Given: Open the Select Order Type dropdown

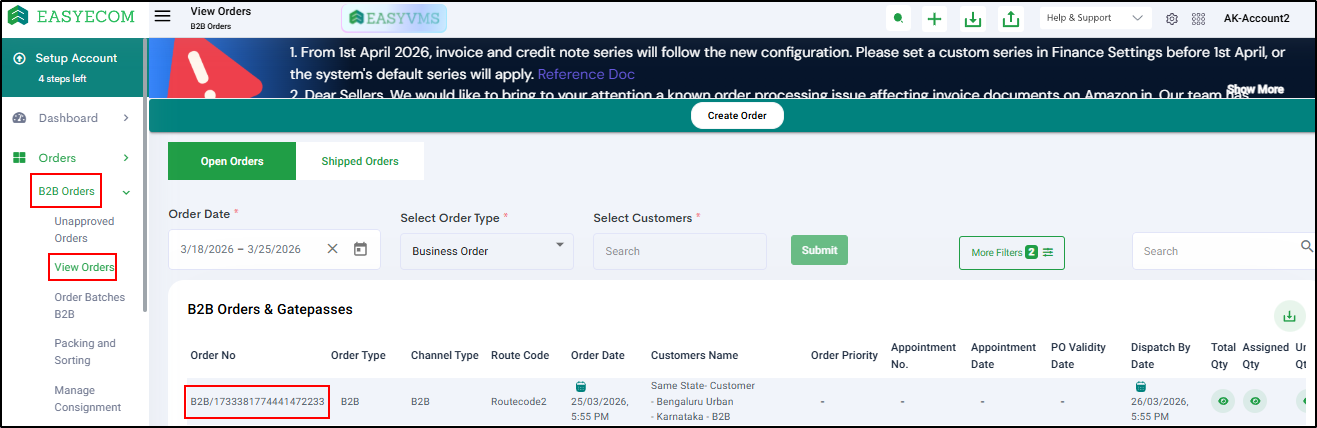Looking at the screenshot, I should pos(486,251).
